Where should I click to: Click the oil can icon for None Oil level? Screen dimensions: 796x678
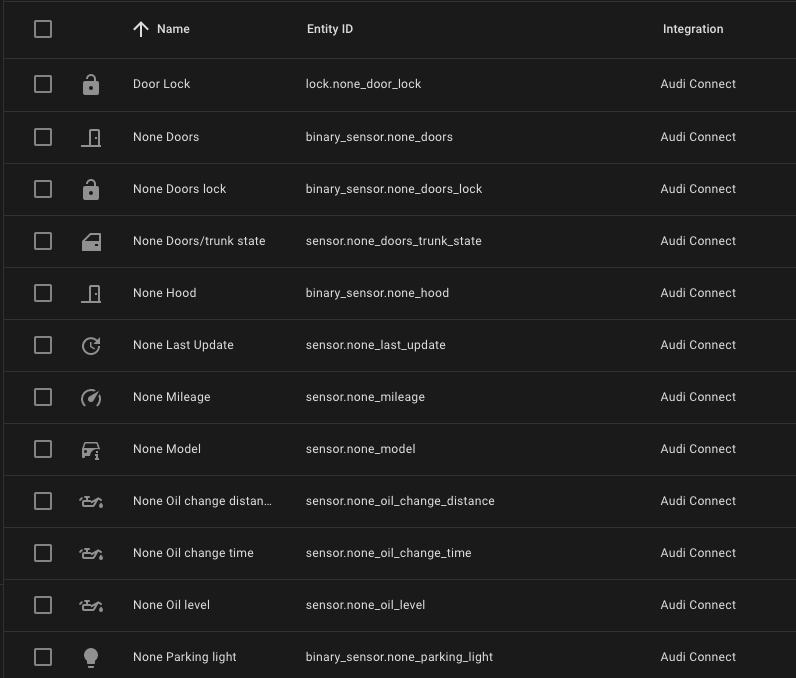[91, 605]
